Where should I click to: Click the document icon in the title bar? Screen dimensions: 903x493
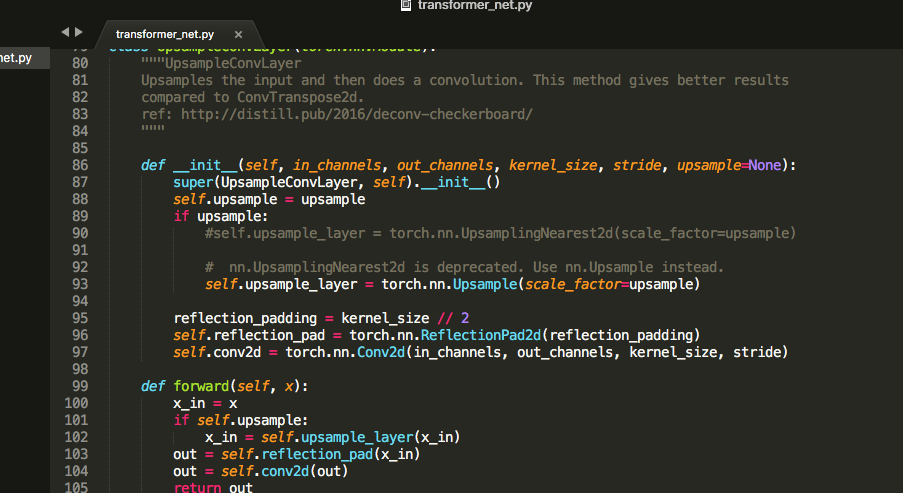(x=405, y=6)
